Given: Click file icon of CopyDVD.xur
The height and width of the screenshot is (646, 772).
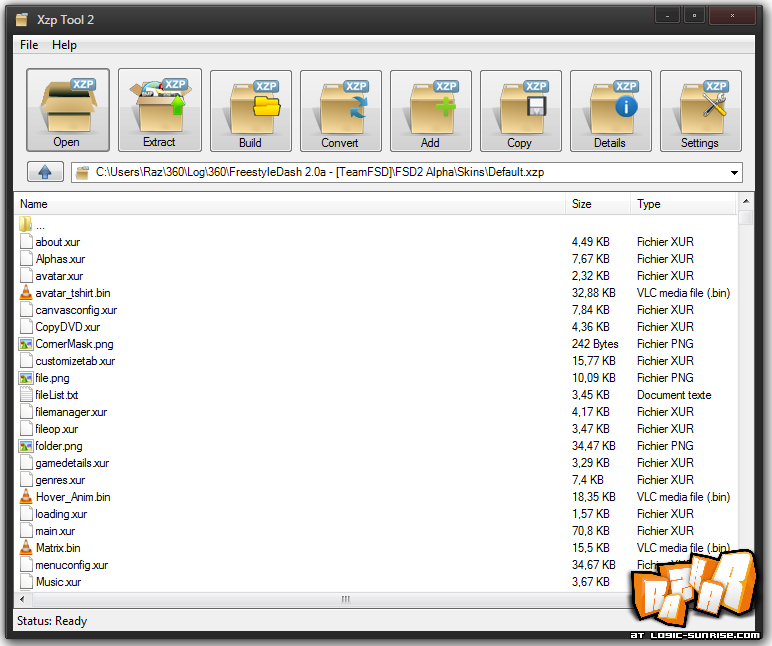Looking at the screenshot, I should pos(26,327).
